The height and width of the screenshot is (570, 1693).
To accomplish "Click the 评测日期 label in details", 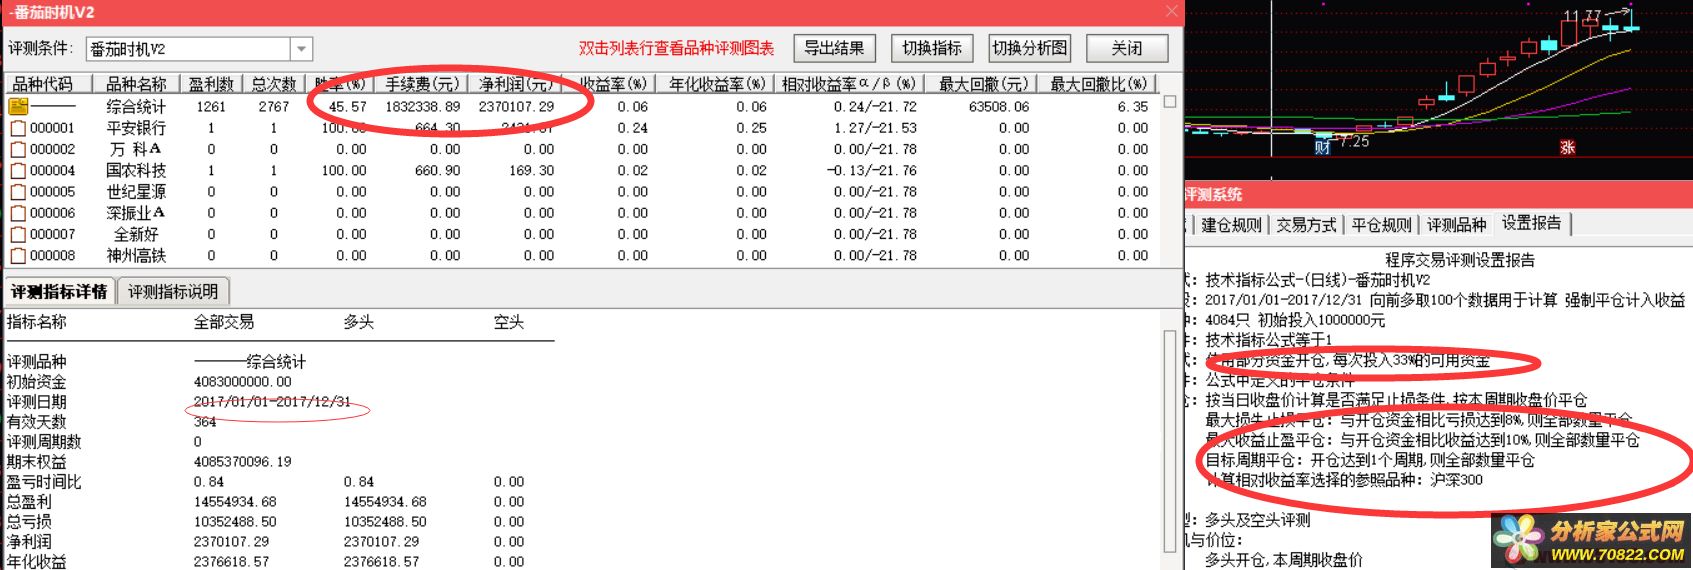I will coord(37,402).
